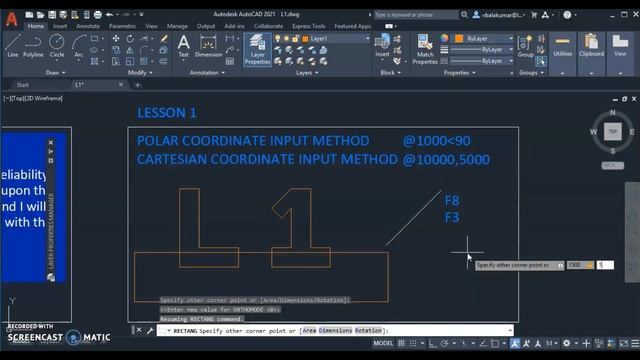Open the Help question mark icon

pos(567,15)
